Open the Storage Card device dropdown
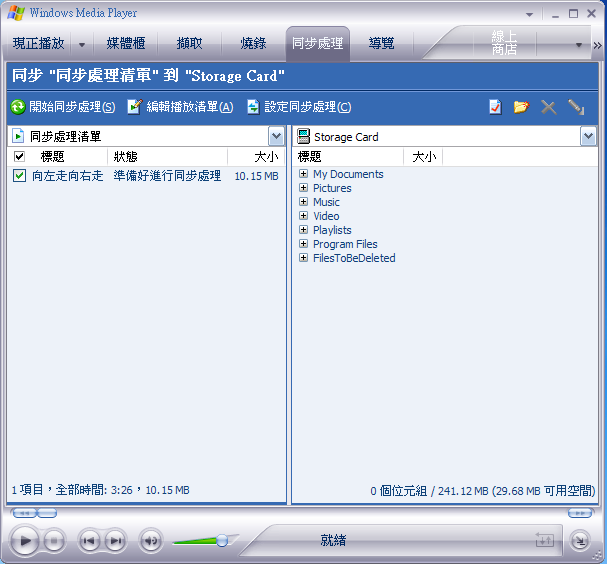Screen dimensions: 607x564 tap(588, 136)
